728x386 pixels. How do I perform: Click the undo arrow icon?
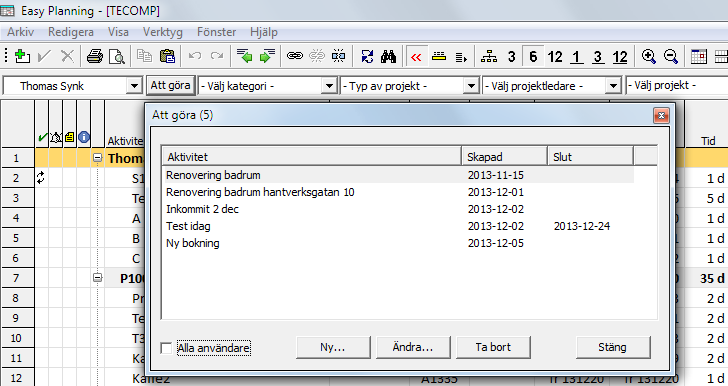(x=195, y=56)
